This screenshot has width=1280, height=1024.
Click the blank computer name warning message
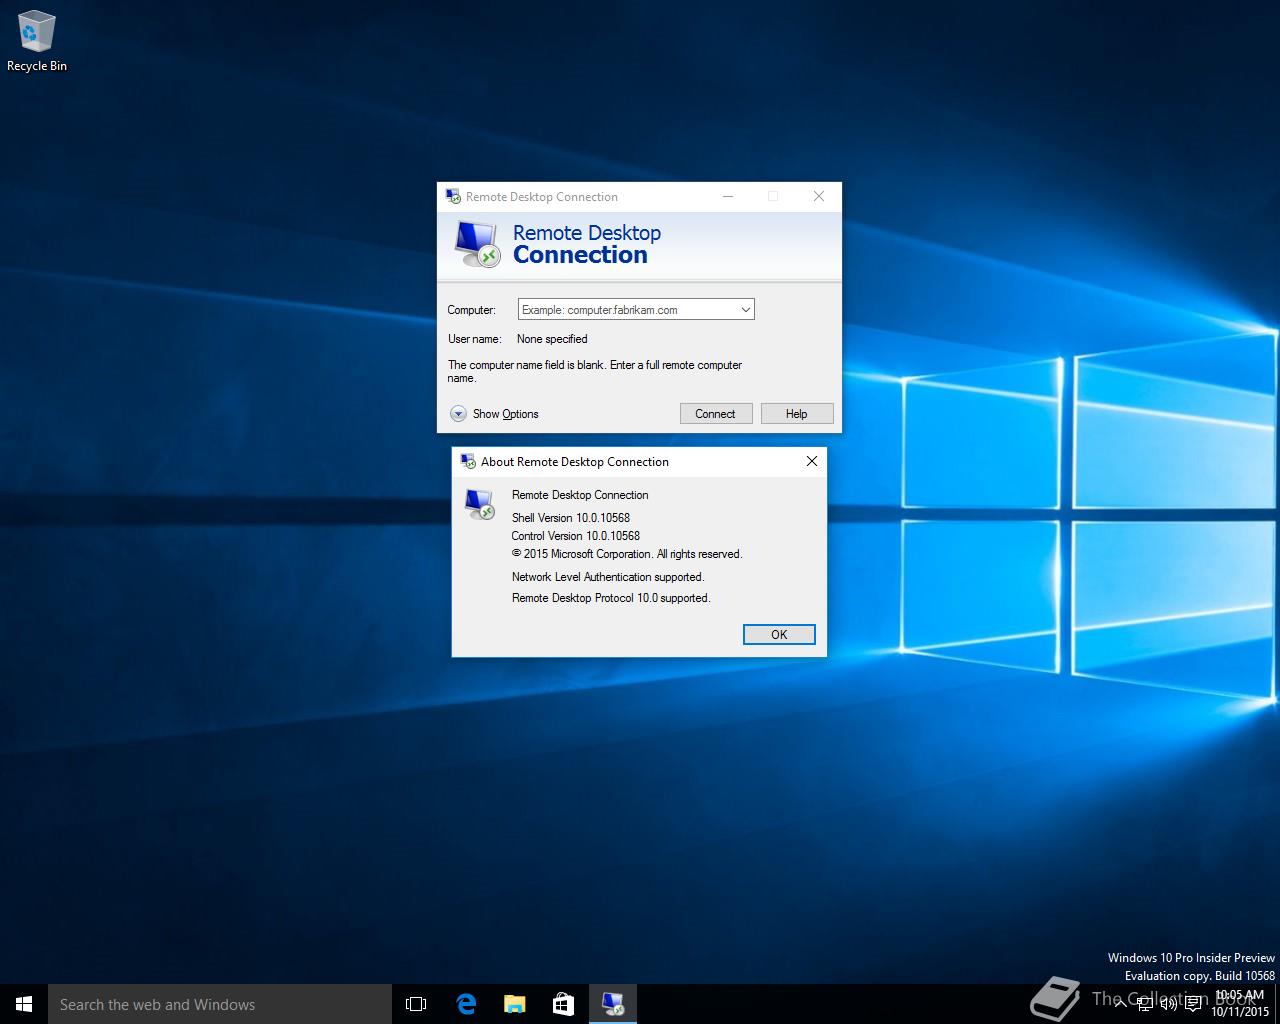[595, 372]
